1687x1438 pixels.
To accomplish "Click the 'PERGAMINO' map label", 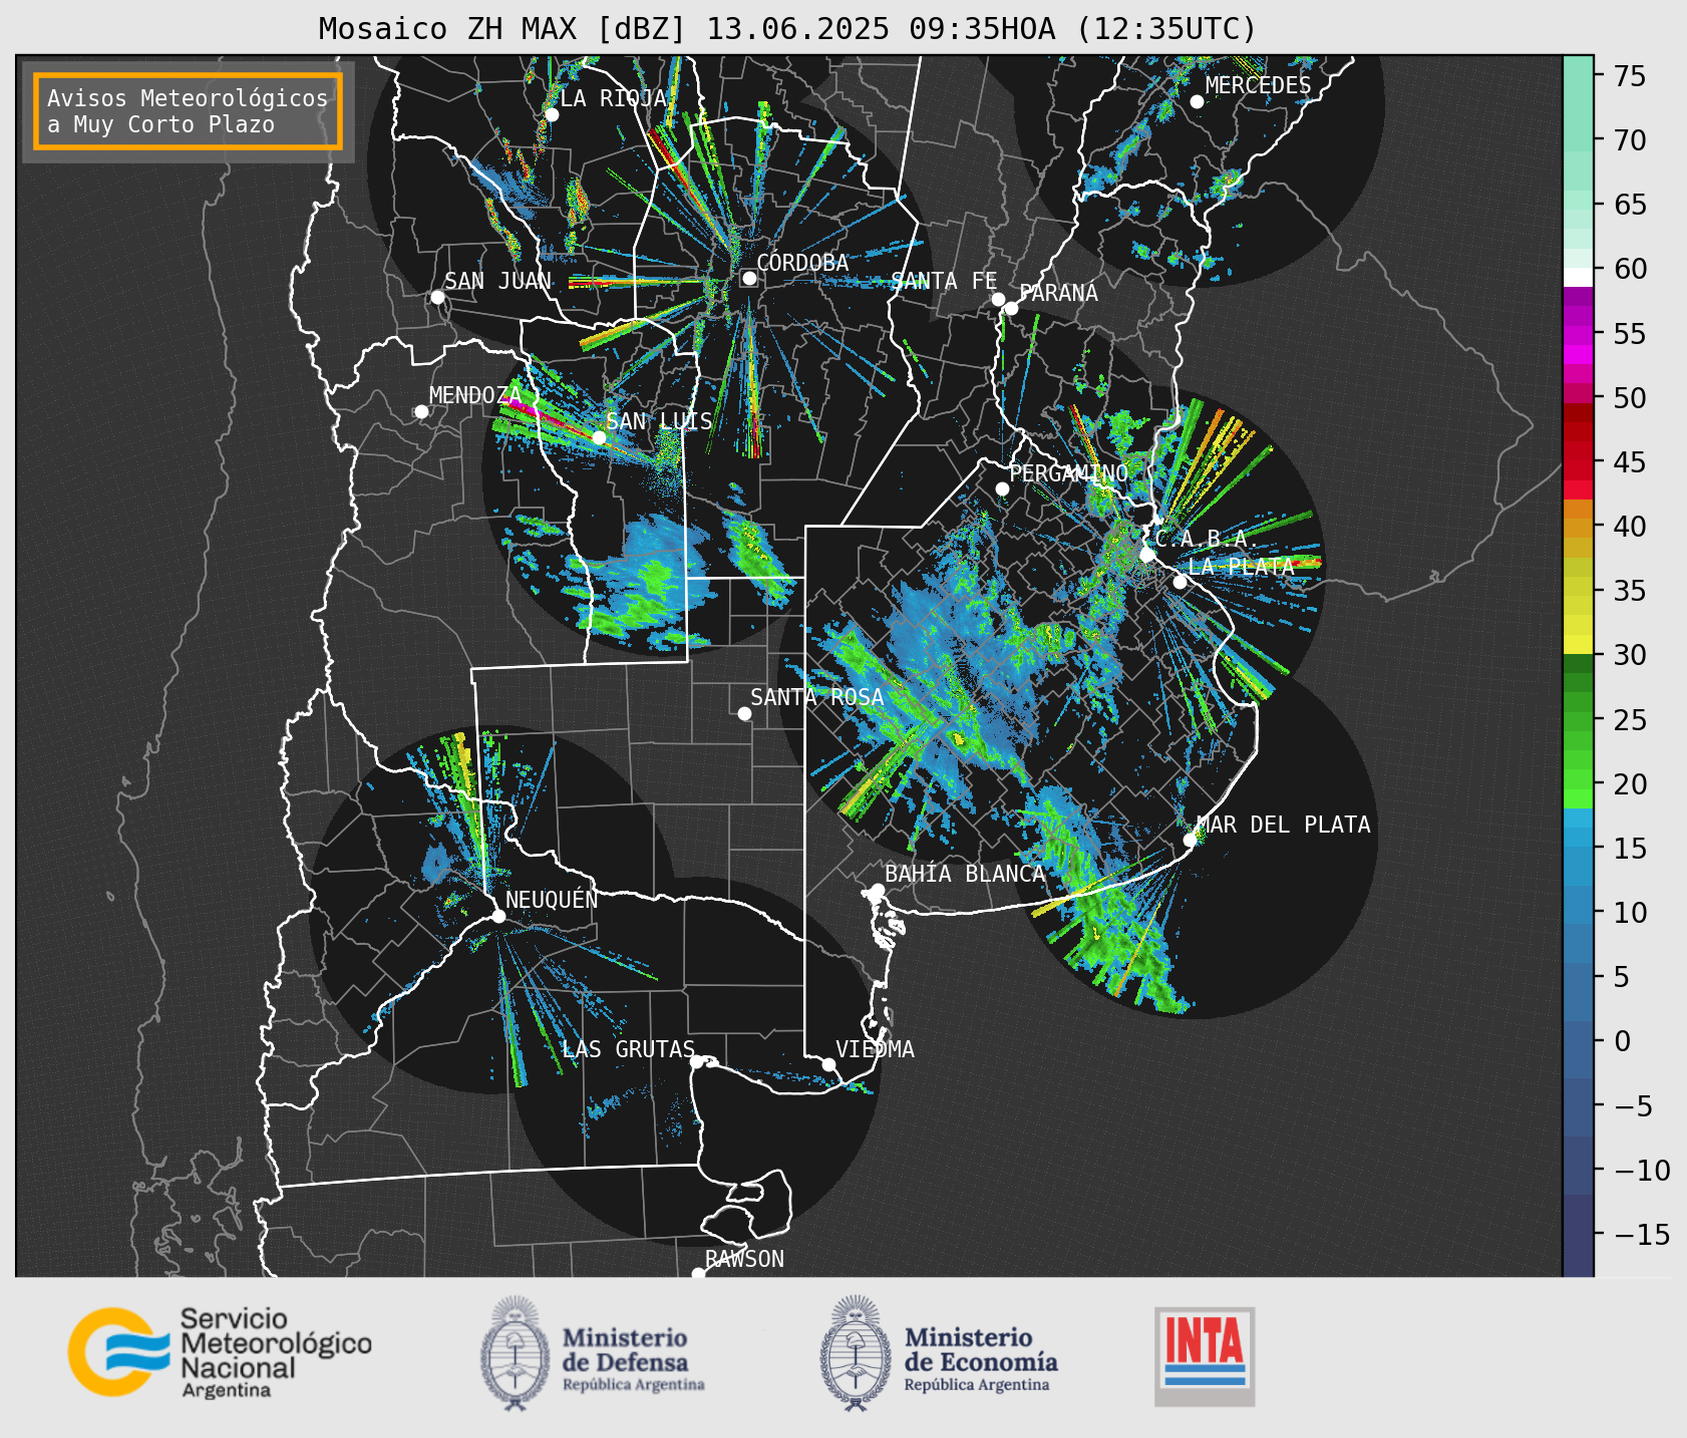I will (1069, 473).
